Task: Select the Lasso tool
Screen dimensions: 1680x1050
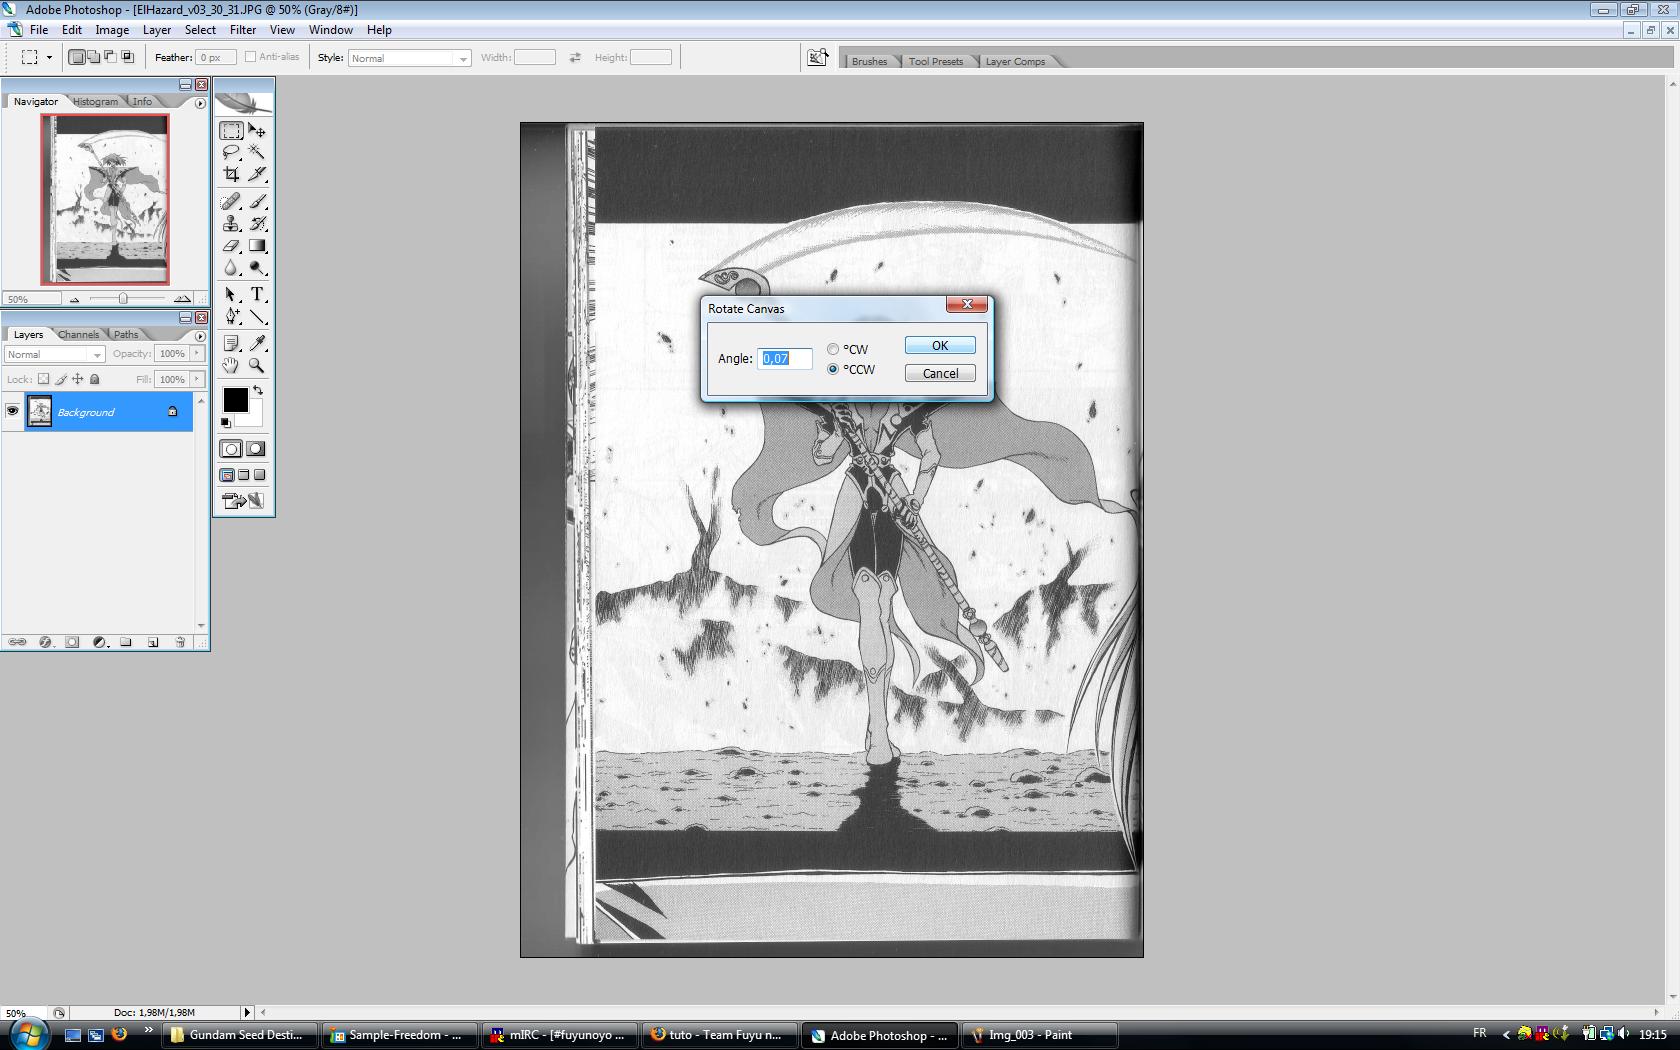Action: pyautogui.click(x=231, y=152)
